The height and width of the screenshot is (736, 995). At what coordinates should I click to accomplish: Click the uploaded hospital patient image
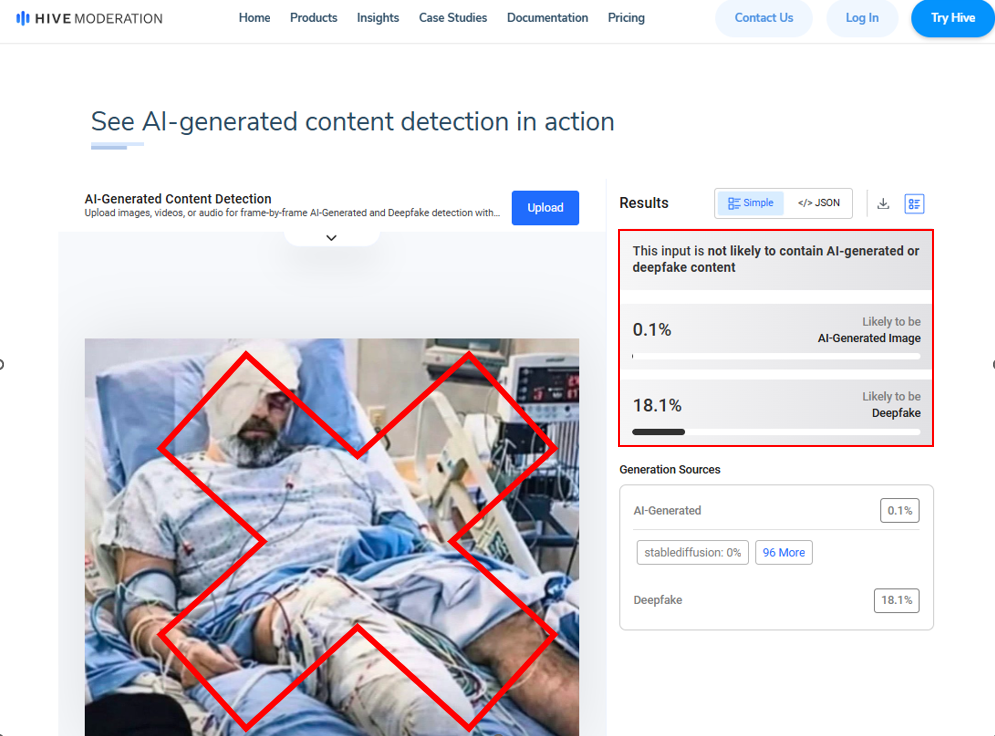(x=331, y=536)
